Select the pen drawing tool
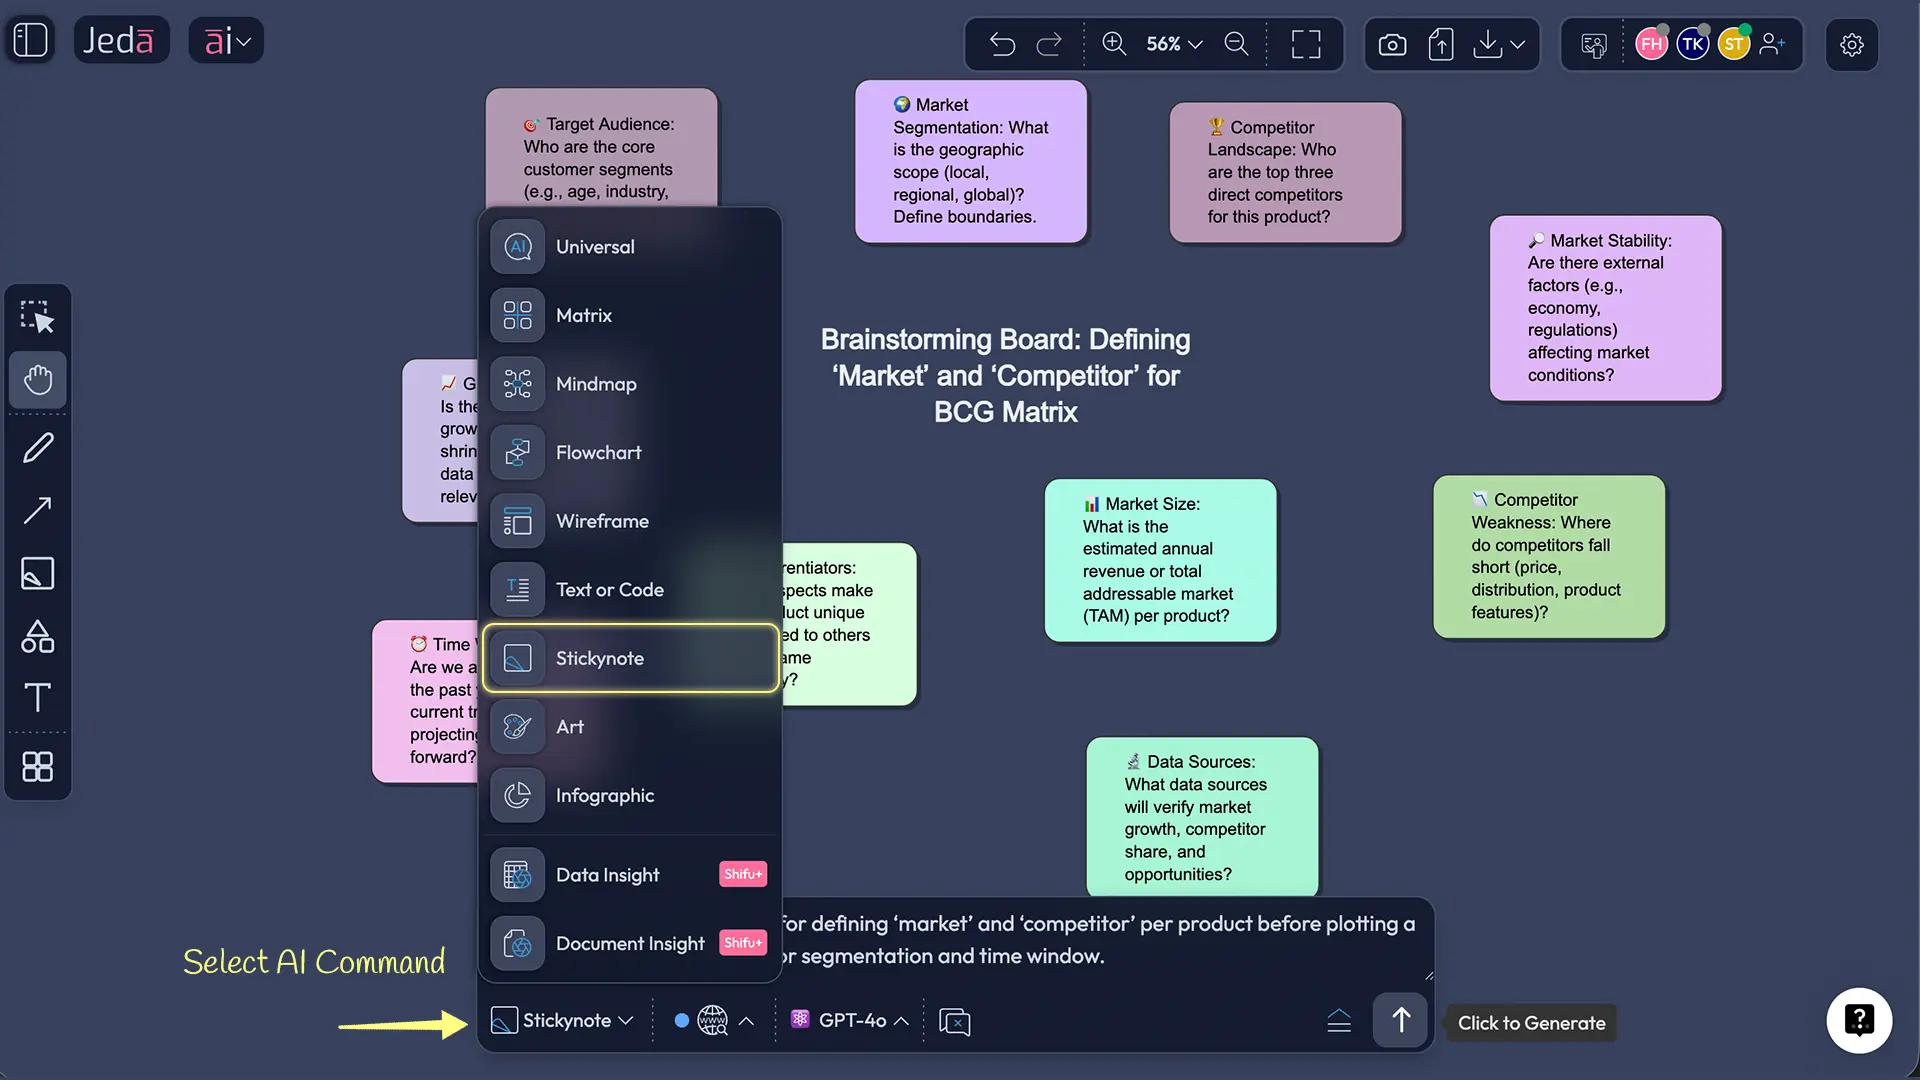The image size is (1920, 1080). click(x=38, y=448)
